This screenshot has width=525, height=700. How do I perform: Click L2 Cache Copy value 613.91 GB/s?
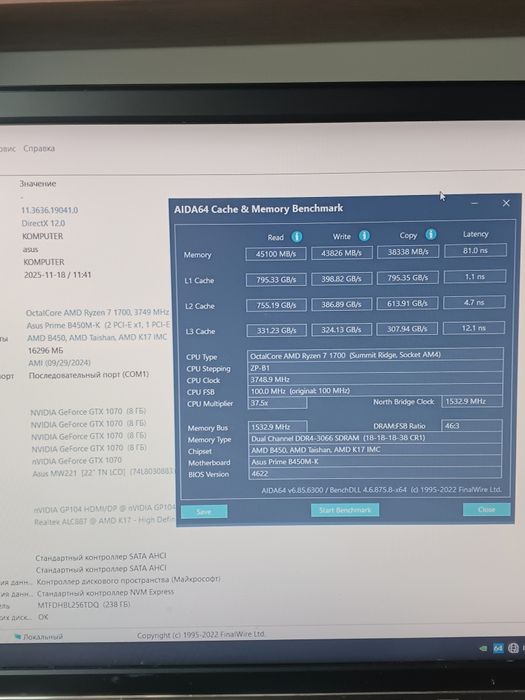[407, 303]
